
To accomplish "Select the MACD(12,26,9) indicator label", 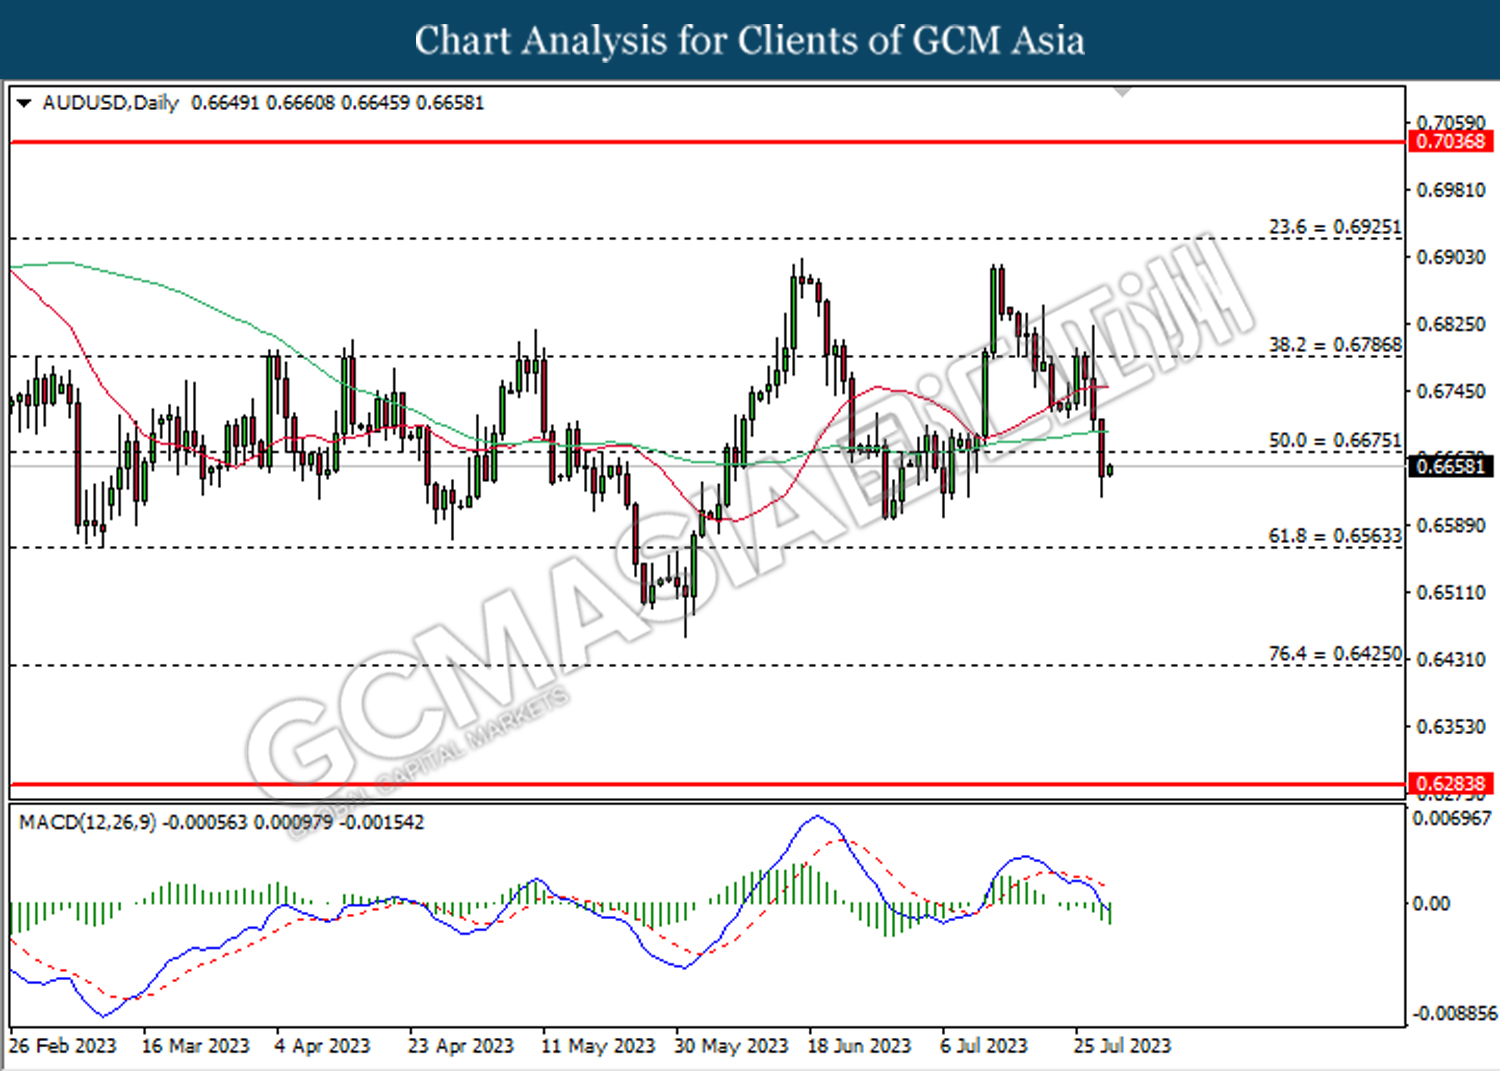I will pos(88,822).
